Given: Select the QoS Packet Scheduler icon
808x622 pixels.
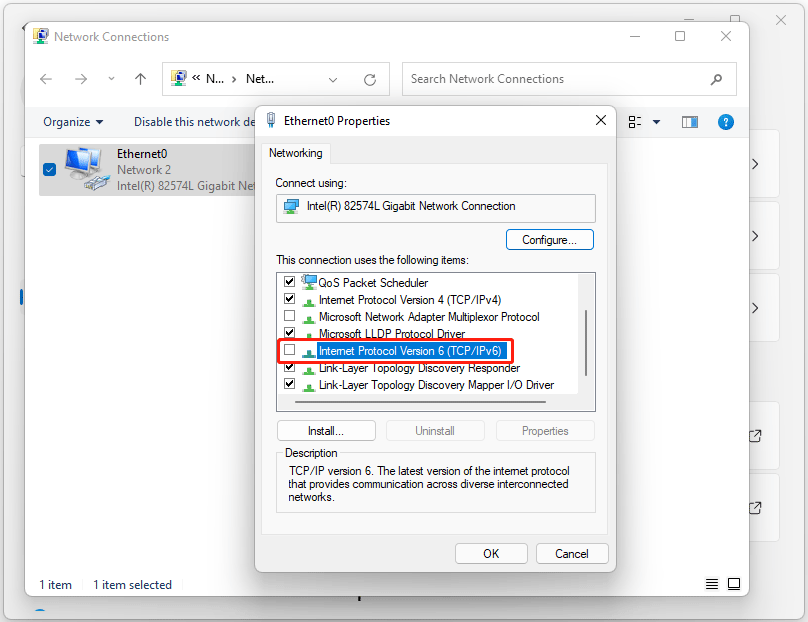Looking at the screenshot, I should 309,282.
